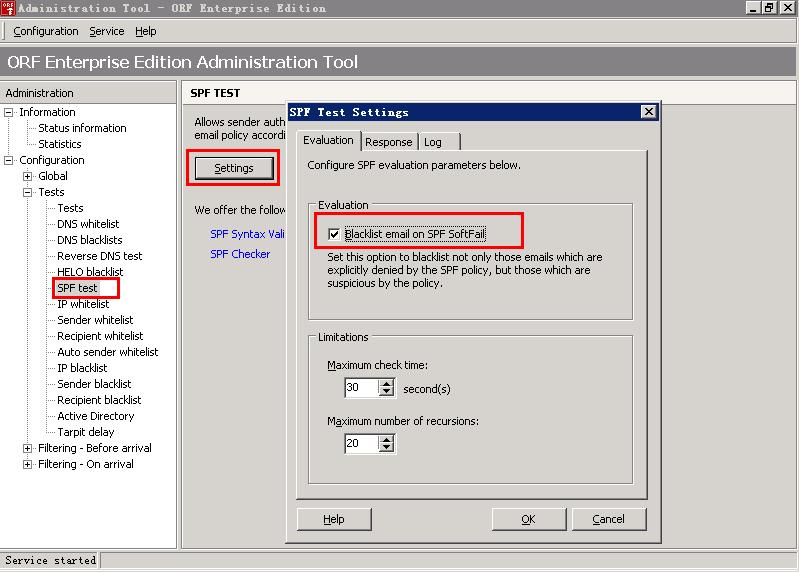Switch to the Log tab
Screen dimensions: 799x572
point(432,142)
